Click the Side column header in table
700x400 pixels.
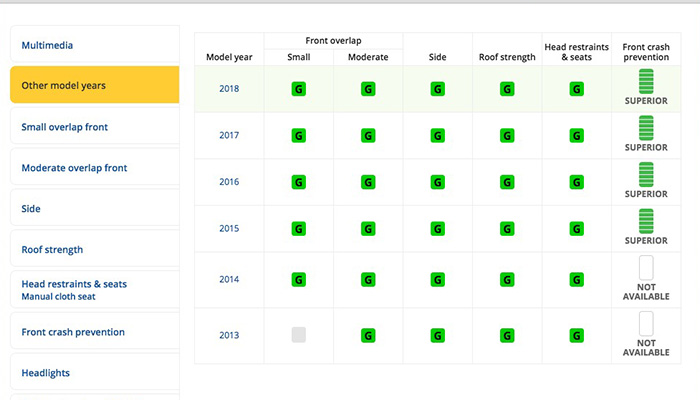coord(438,57)
